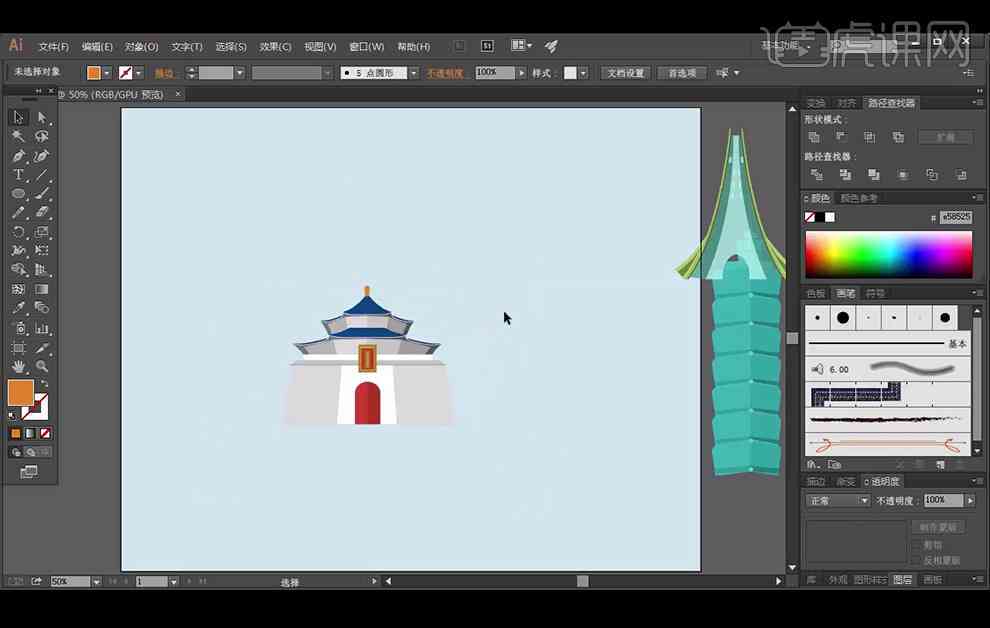Select the Ellipse tool

tap(18, 194)
